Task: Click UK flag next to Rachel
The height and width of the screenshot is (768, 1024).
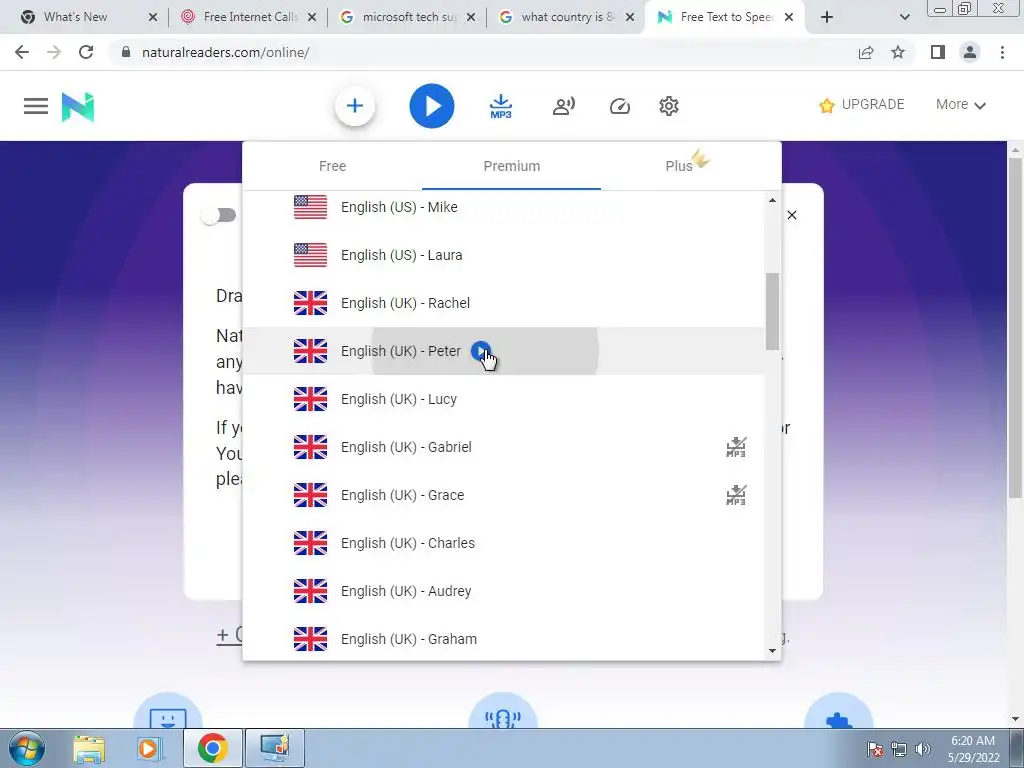Action: click(x=310, y=303)
